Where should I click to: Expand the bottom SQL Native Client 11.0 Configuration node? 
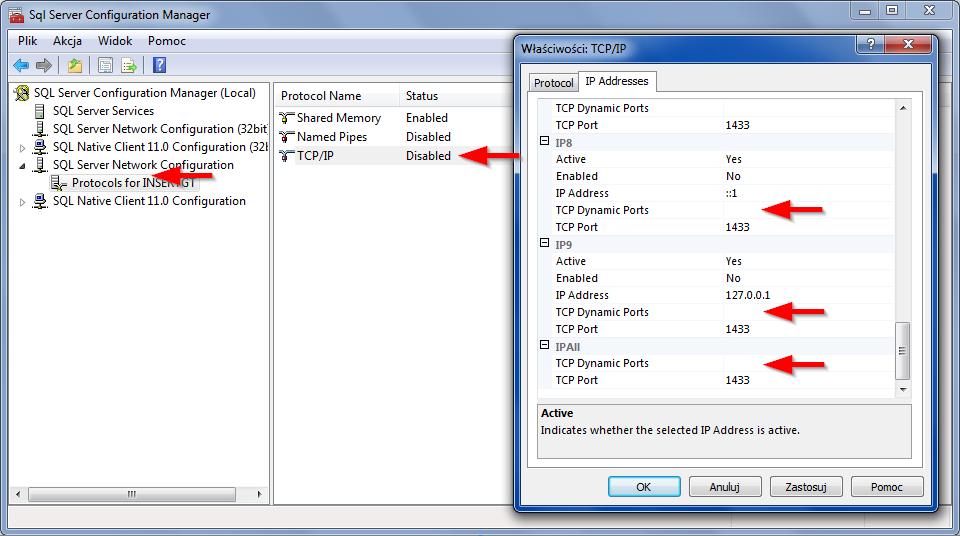point(23,202)
